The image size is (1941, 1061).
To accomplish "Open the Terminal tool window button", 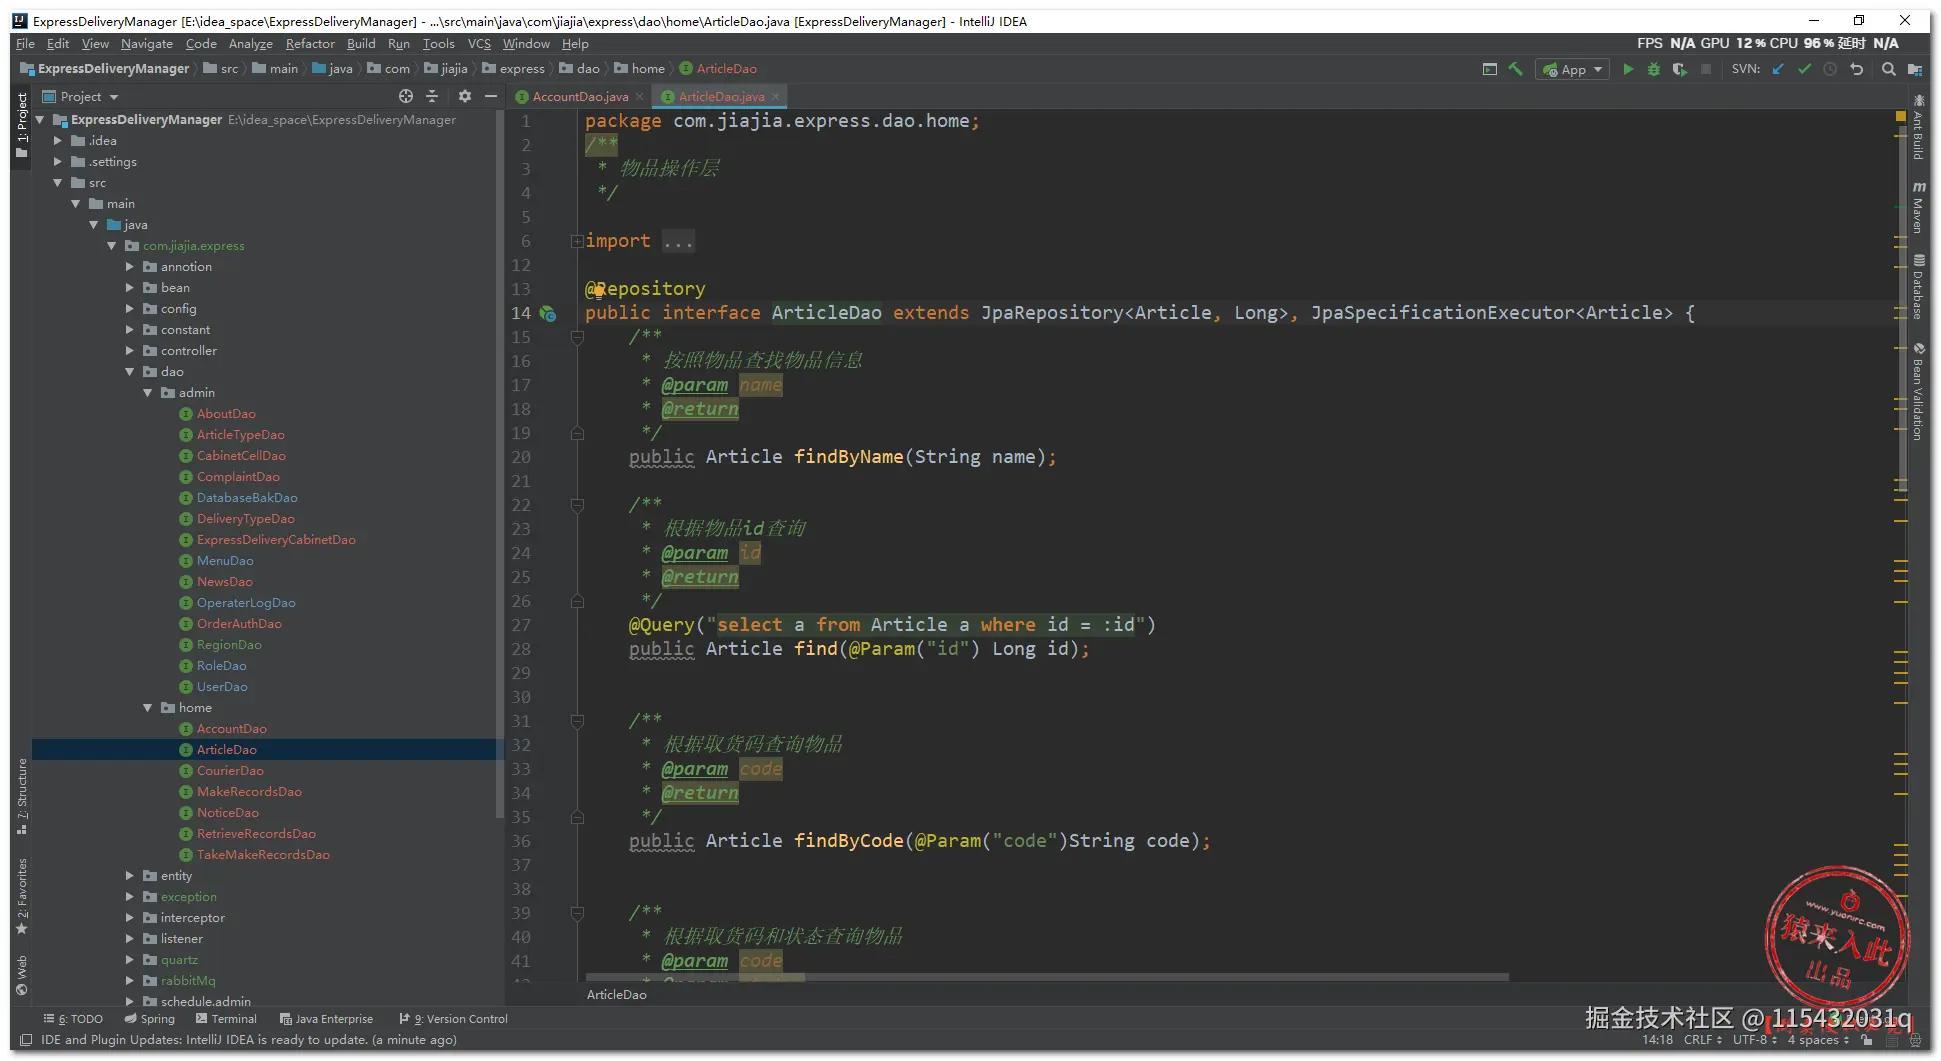I will [227, 1019].
